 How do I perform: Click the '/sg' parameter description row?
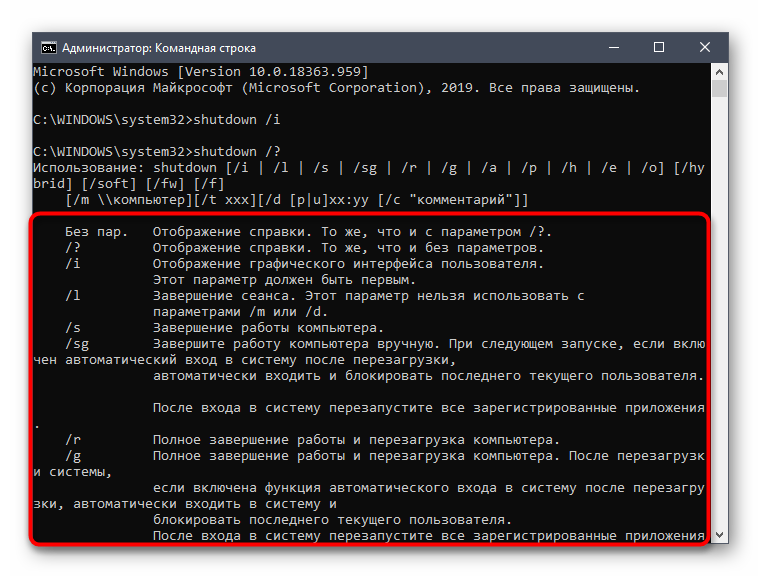(x=385, y=344)
